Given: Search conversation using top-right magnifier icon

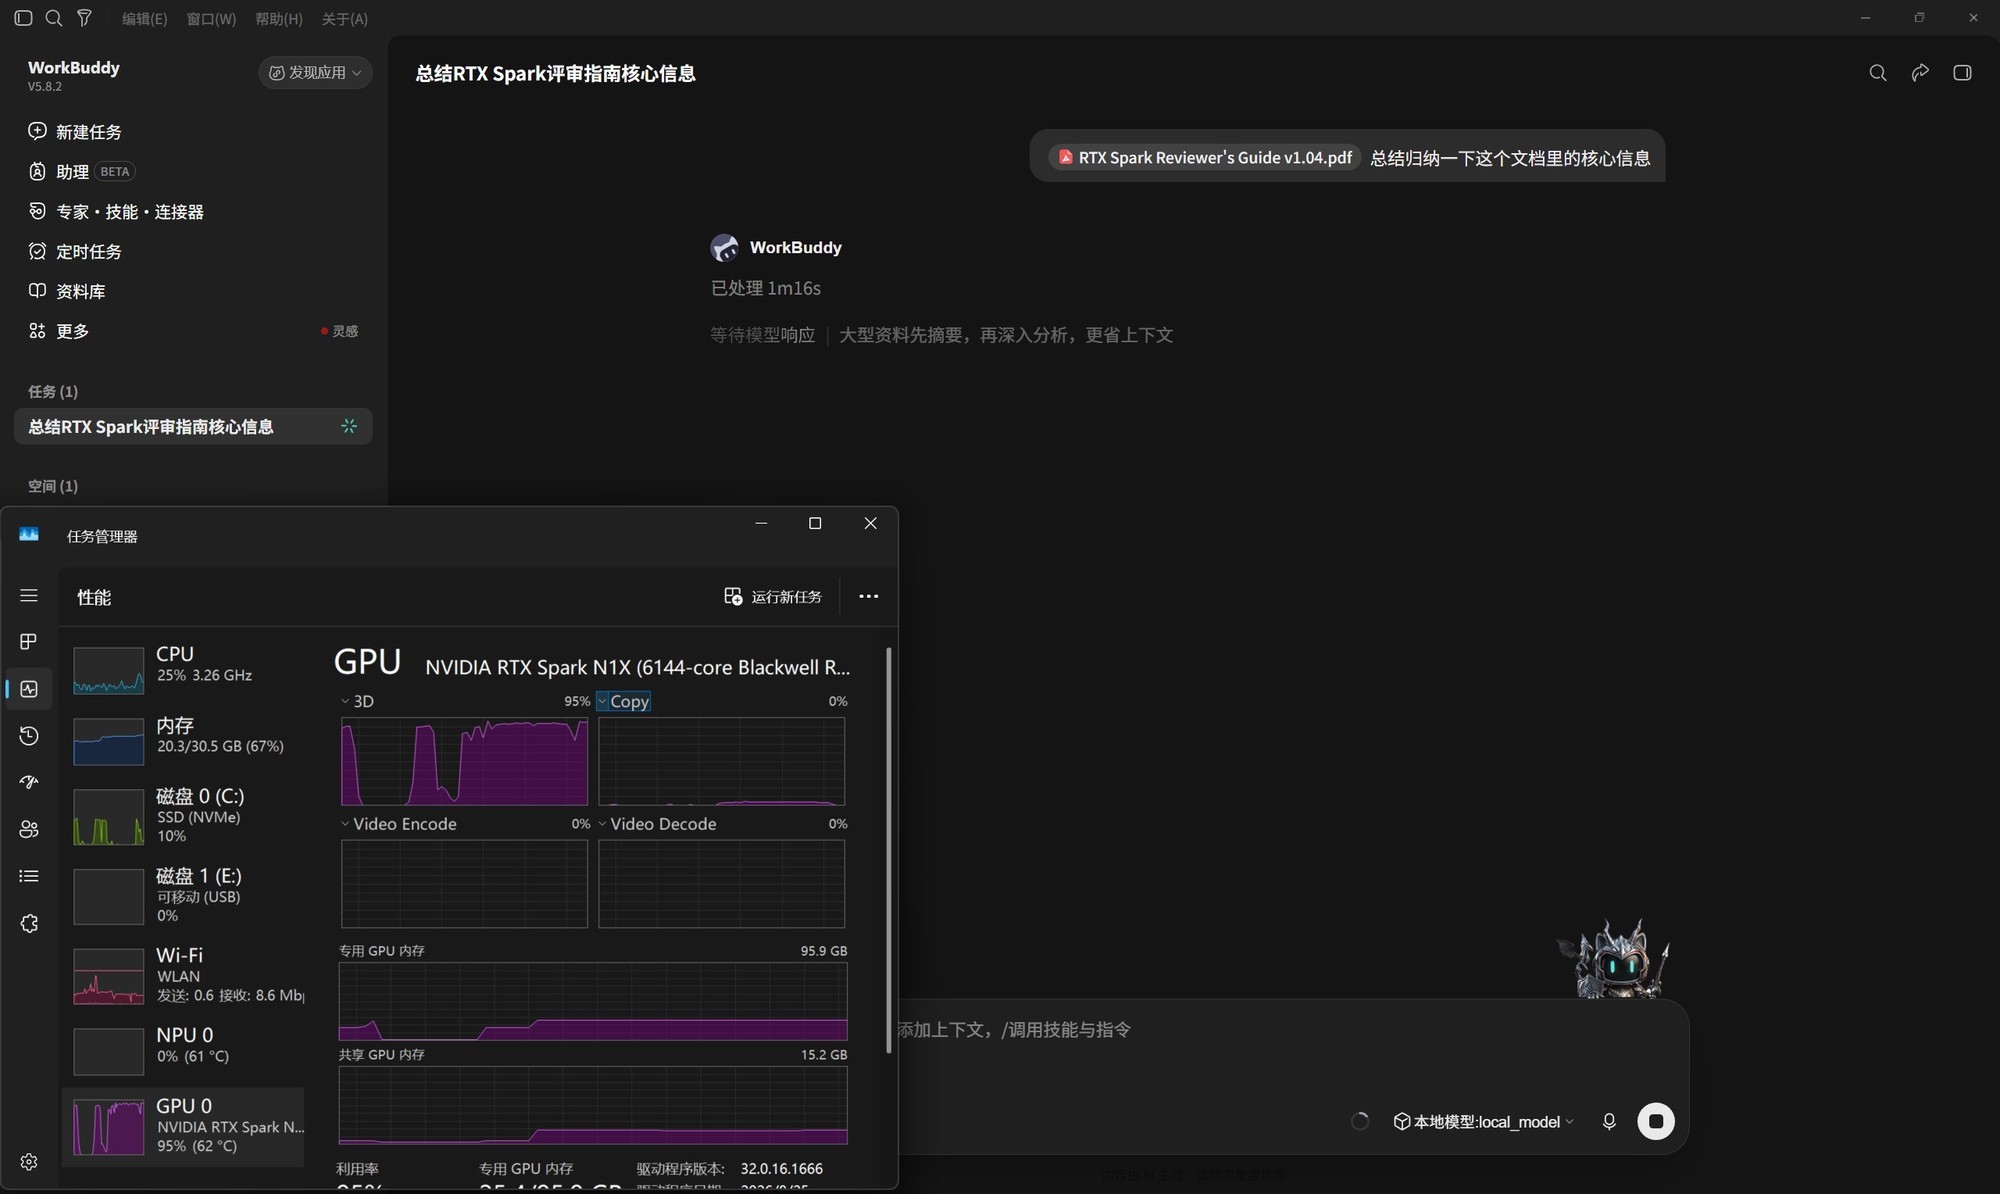Looking at the screenshot, I should click(1878, 73).
